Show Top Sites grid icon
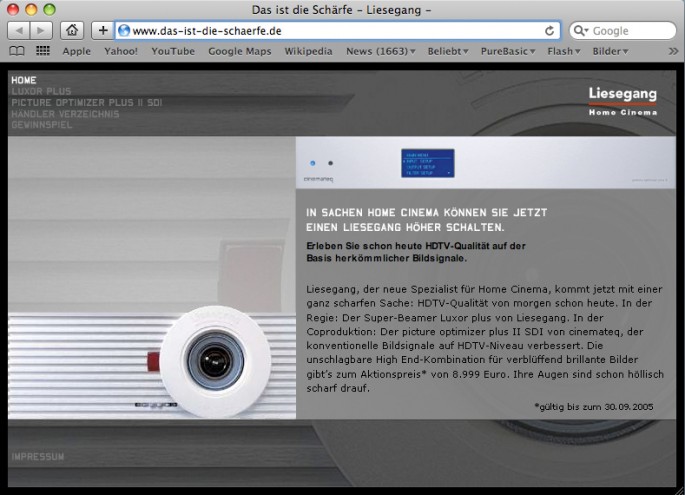The image size is (685, 495). pos(42,51)
